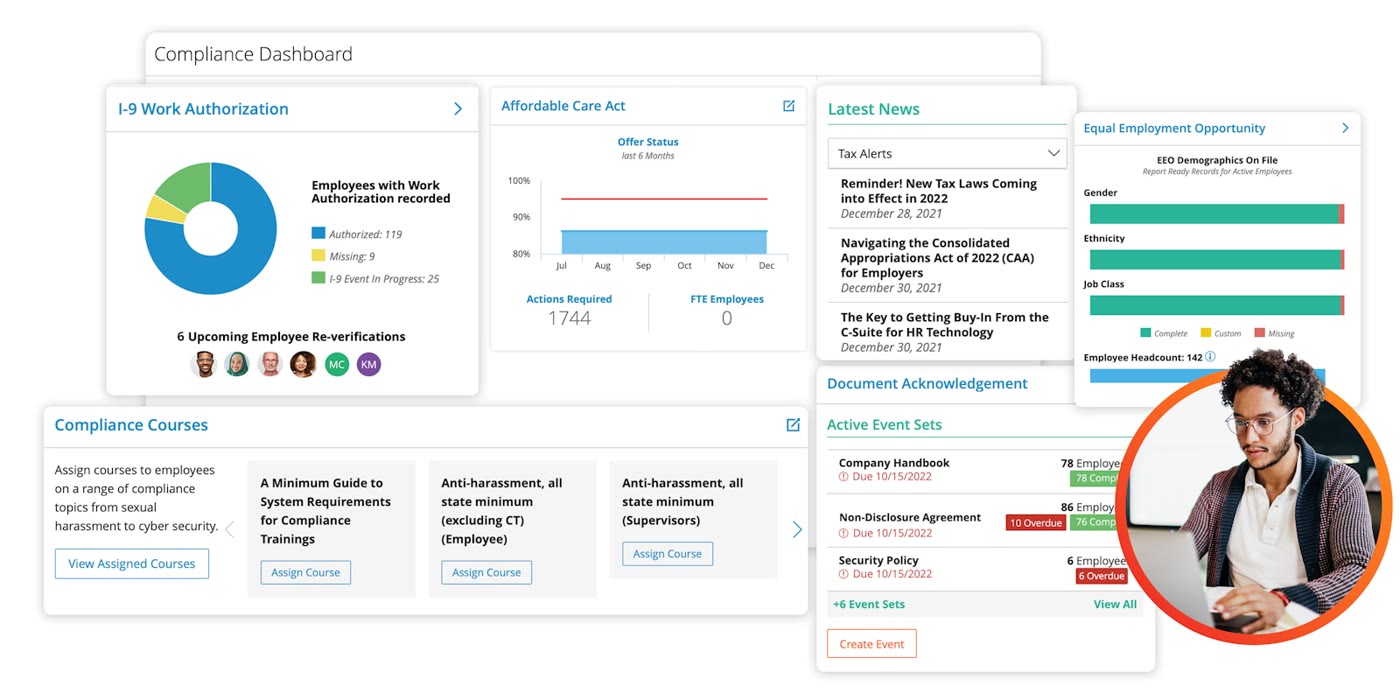Click Compliance Courses heading
Viewport: 1400px width, 700px height.
[x=131, y=425]
